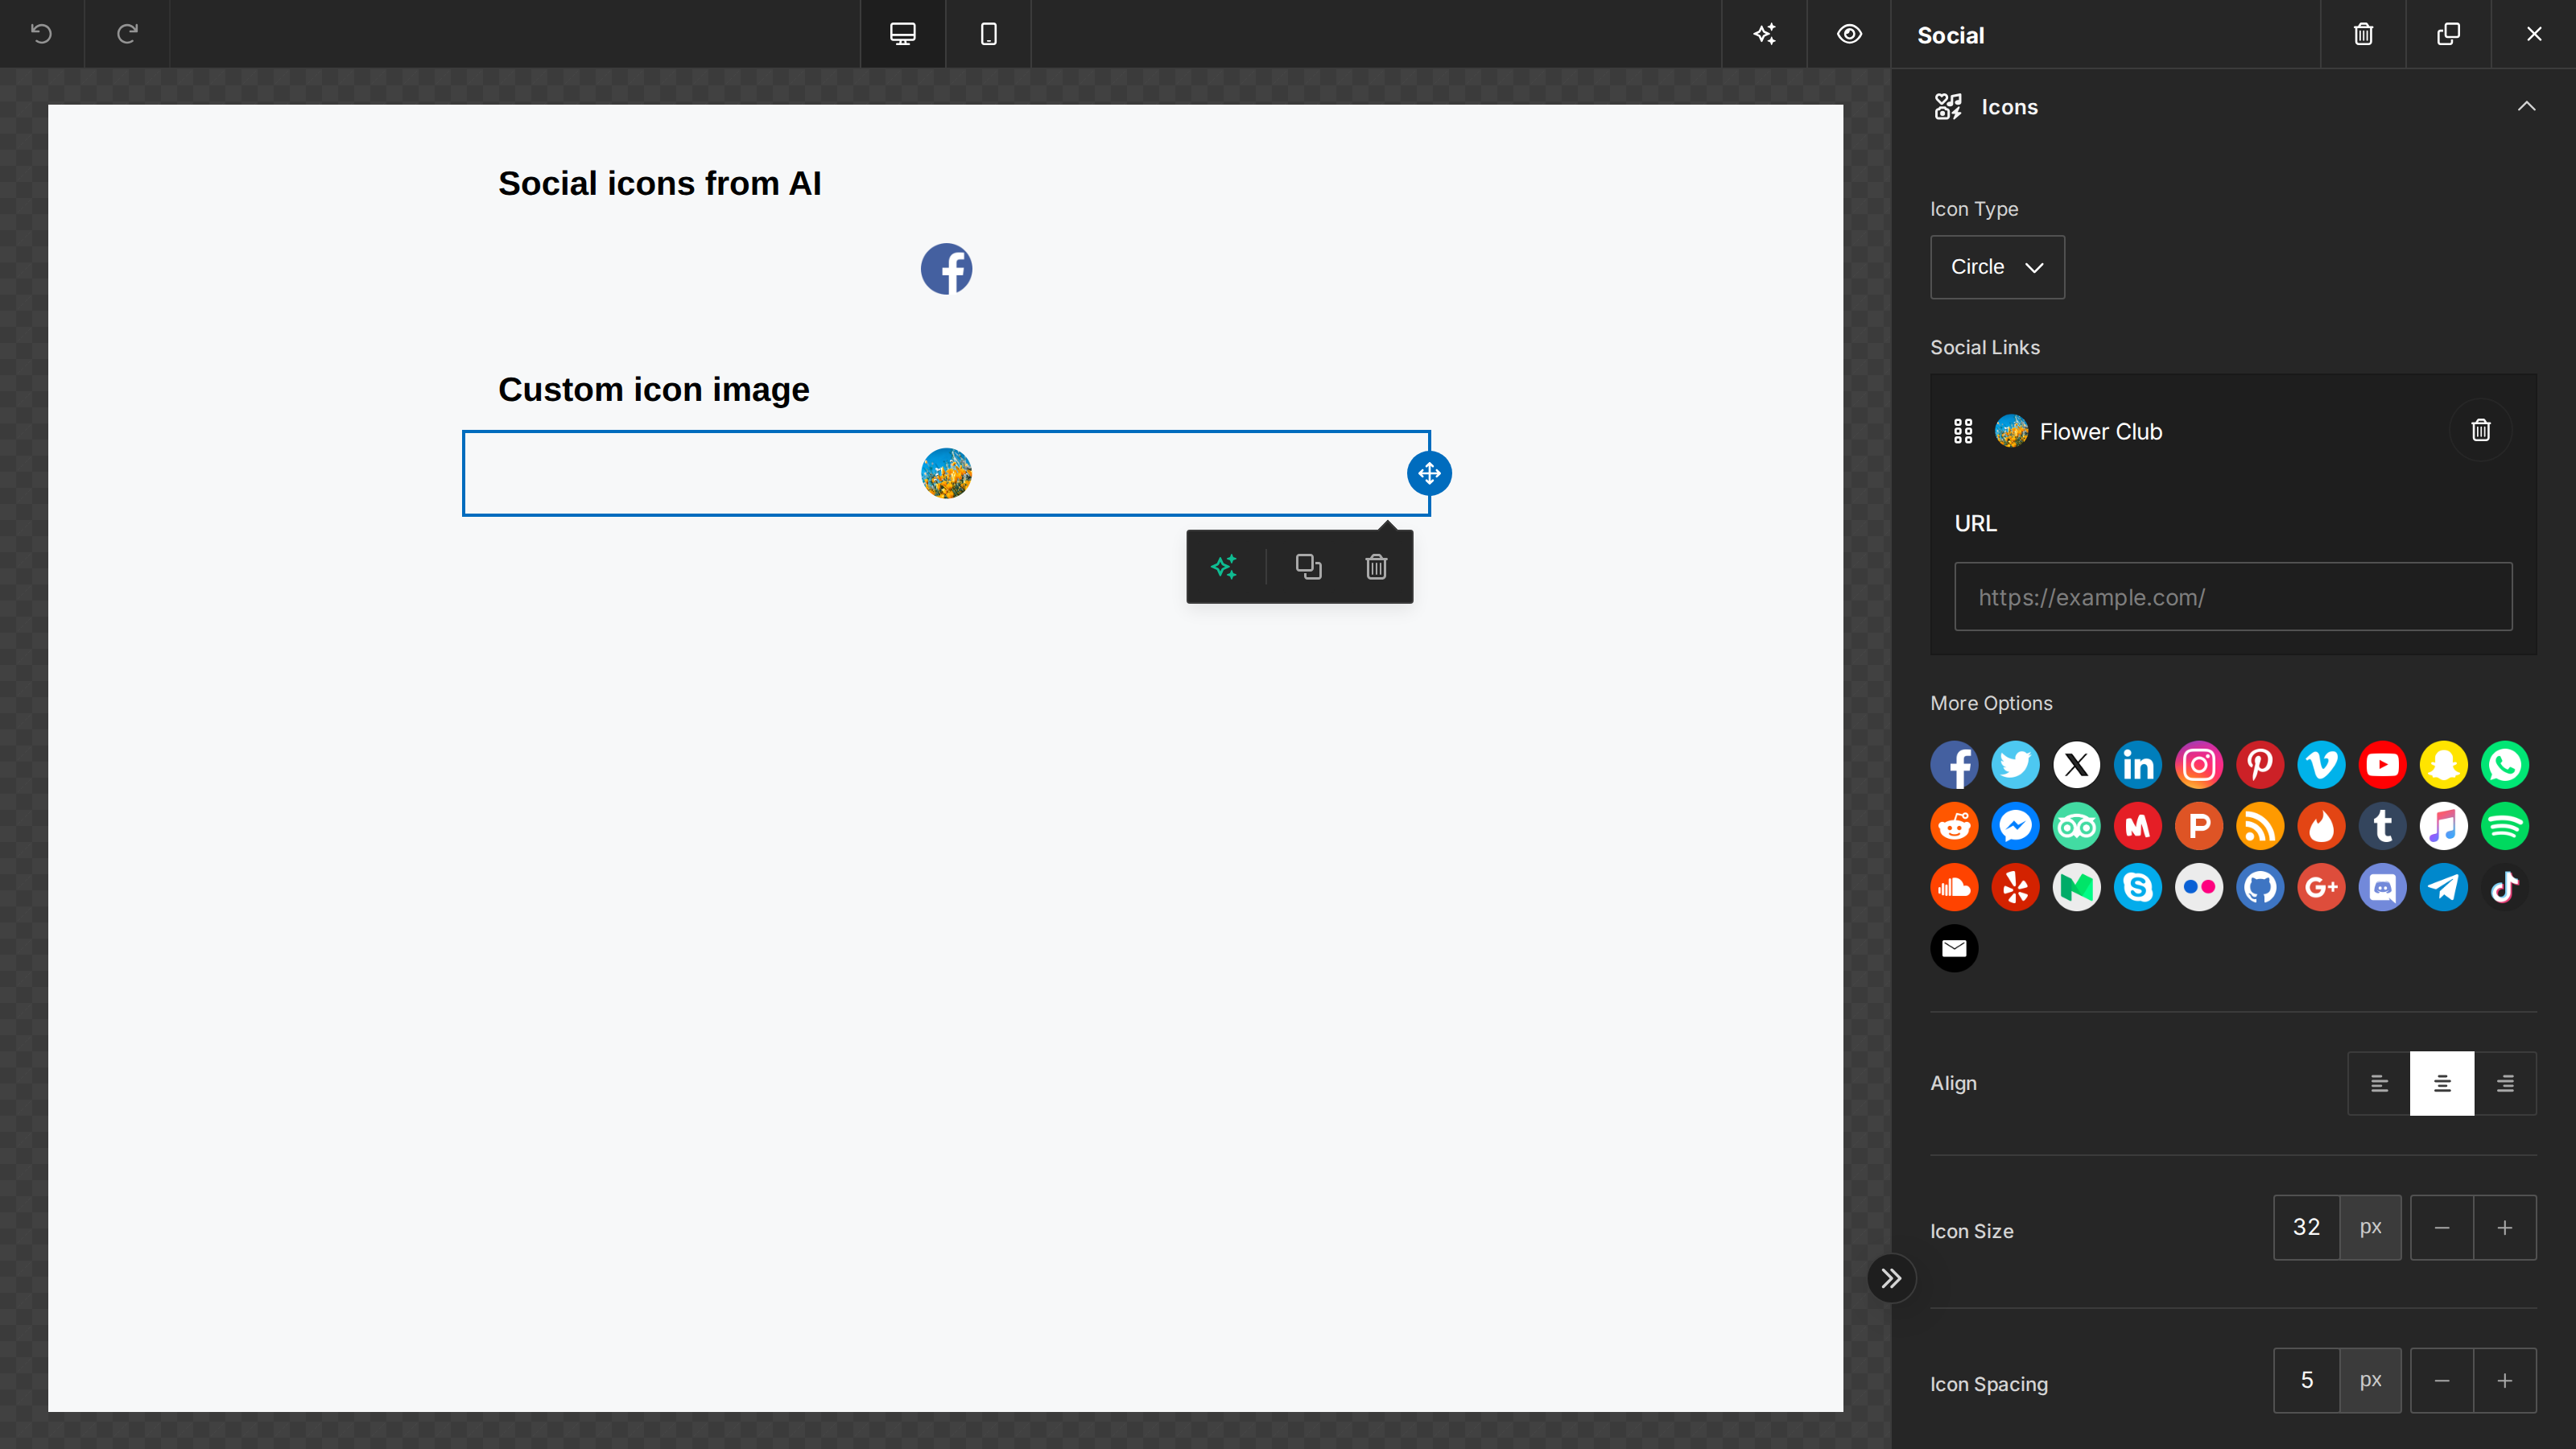Close the Social settings panel
The width and height of the screenshot is (2576, 1449).
2534,34
